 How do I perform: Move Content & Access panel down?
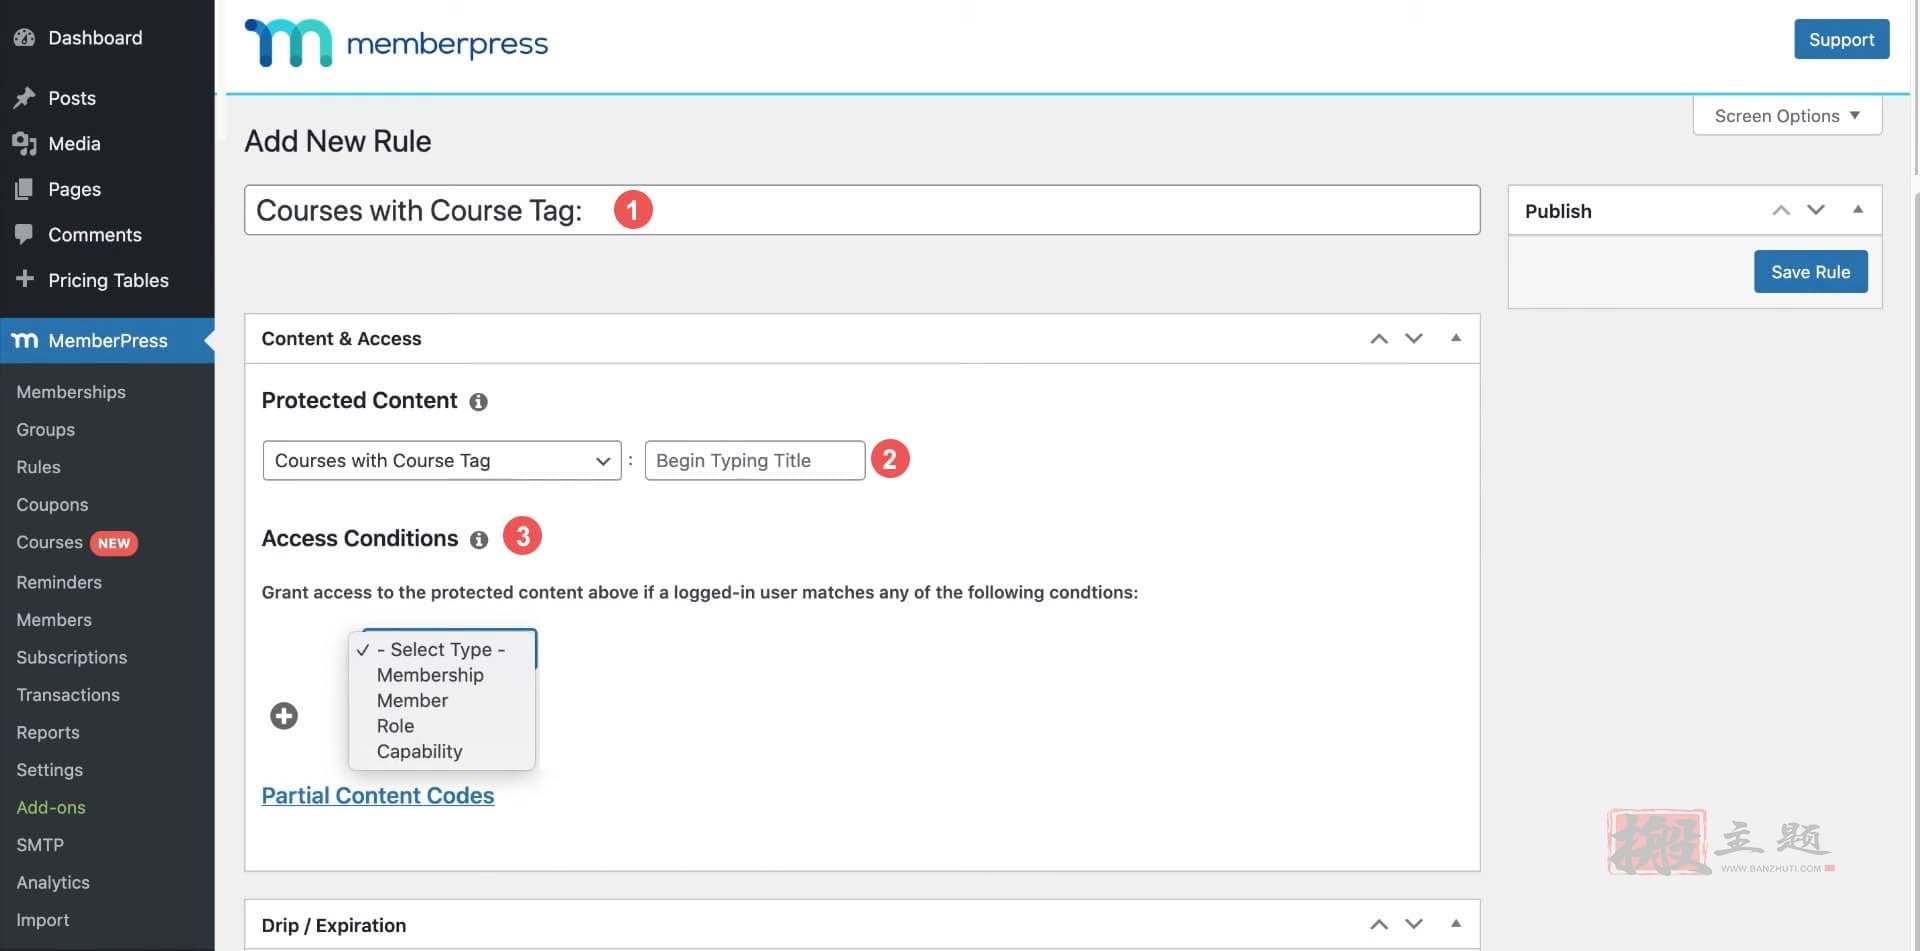(1414, 339)
